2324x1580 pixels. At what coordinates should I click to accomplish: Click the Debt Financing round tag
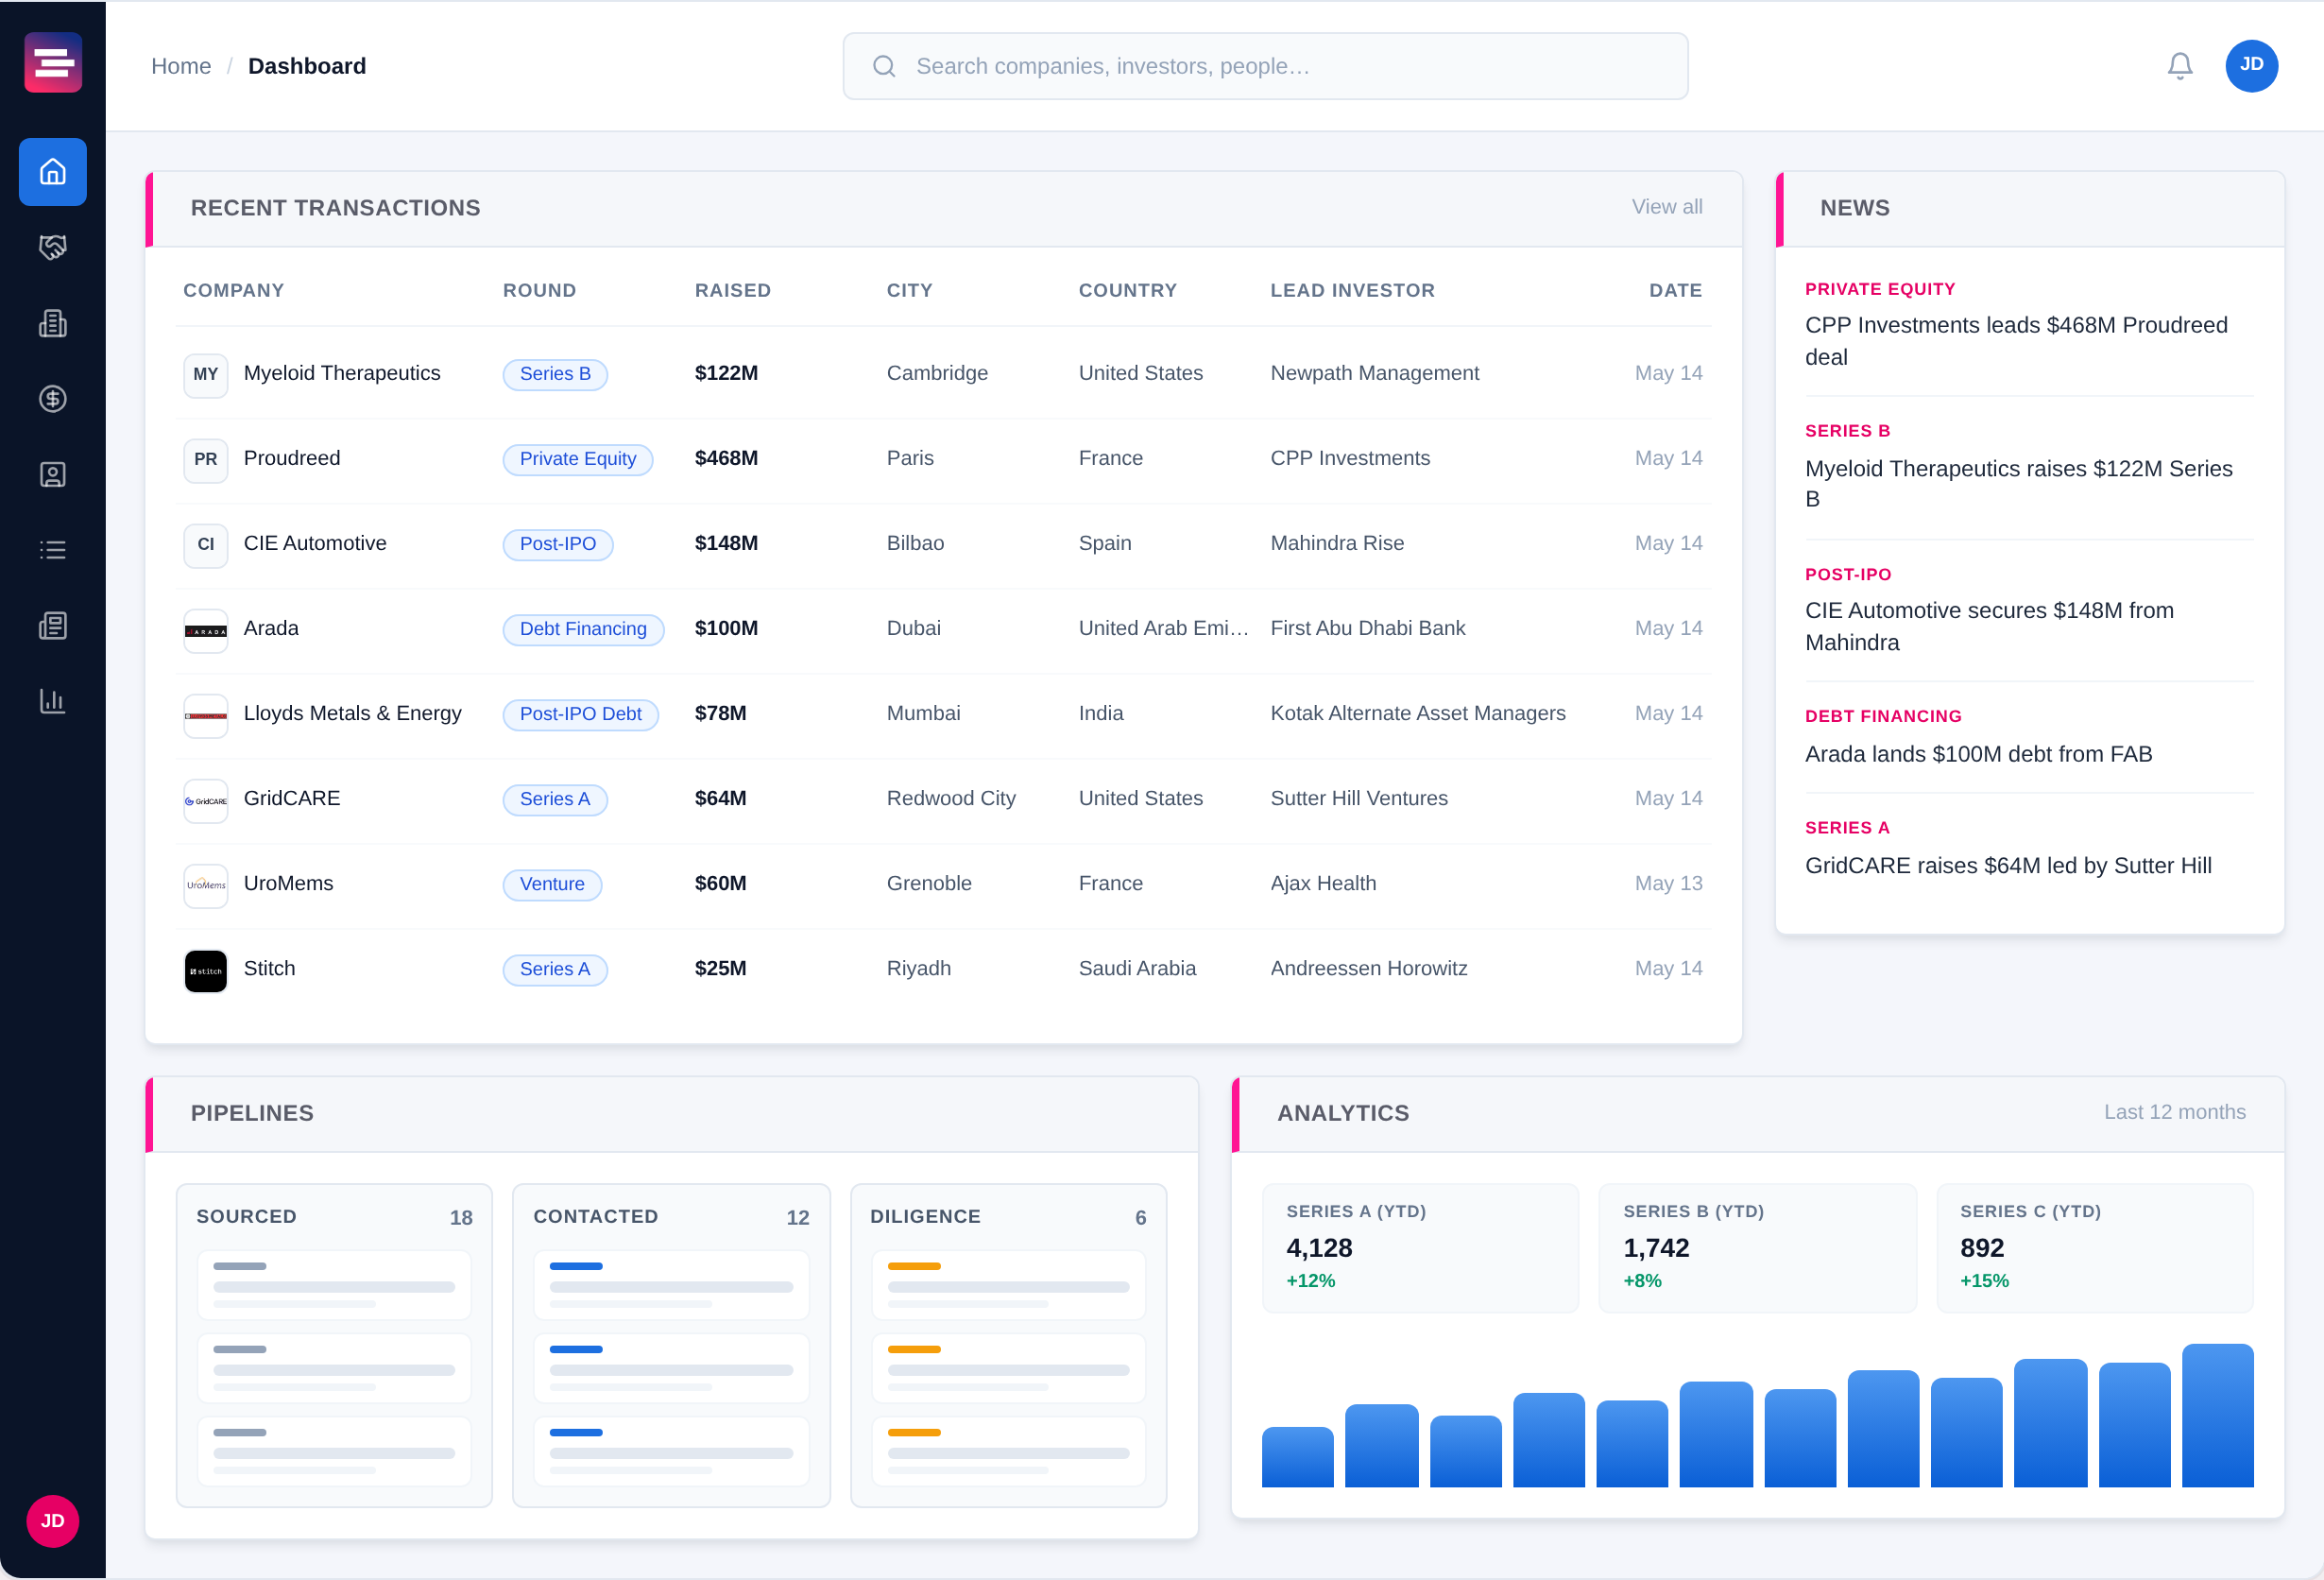coord(583,629)
